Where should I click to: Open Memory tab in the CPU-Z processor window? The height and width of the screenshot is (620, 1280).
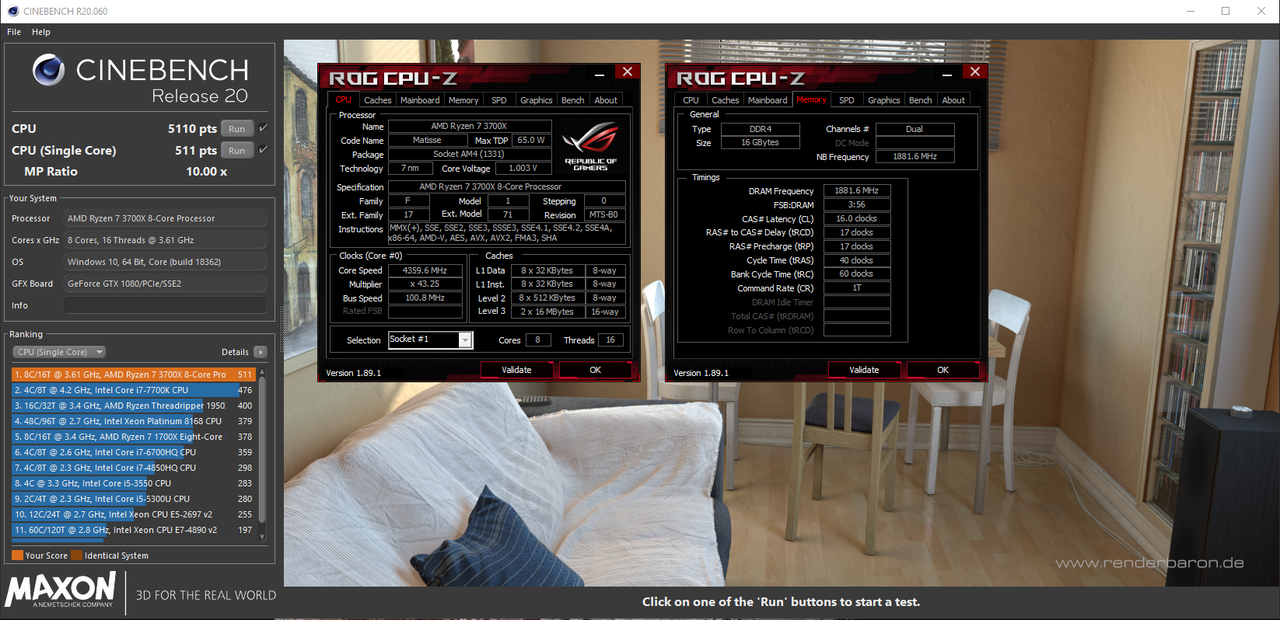[x=463, y=100]
